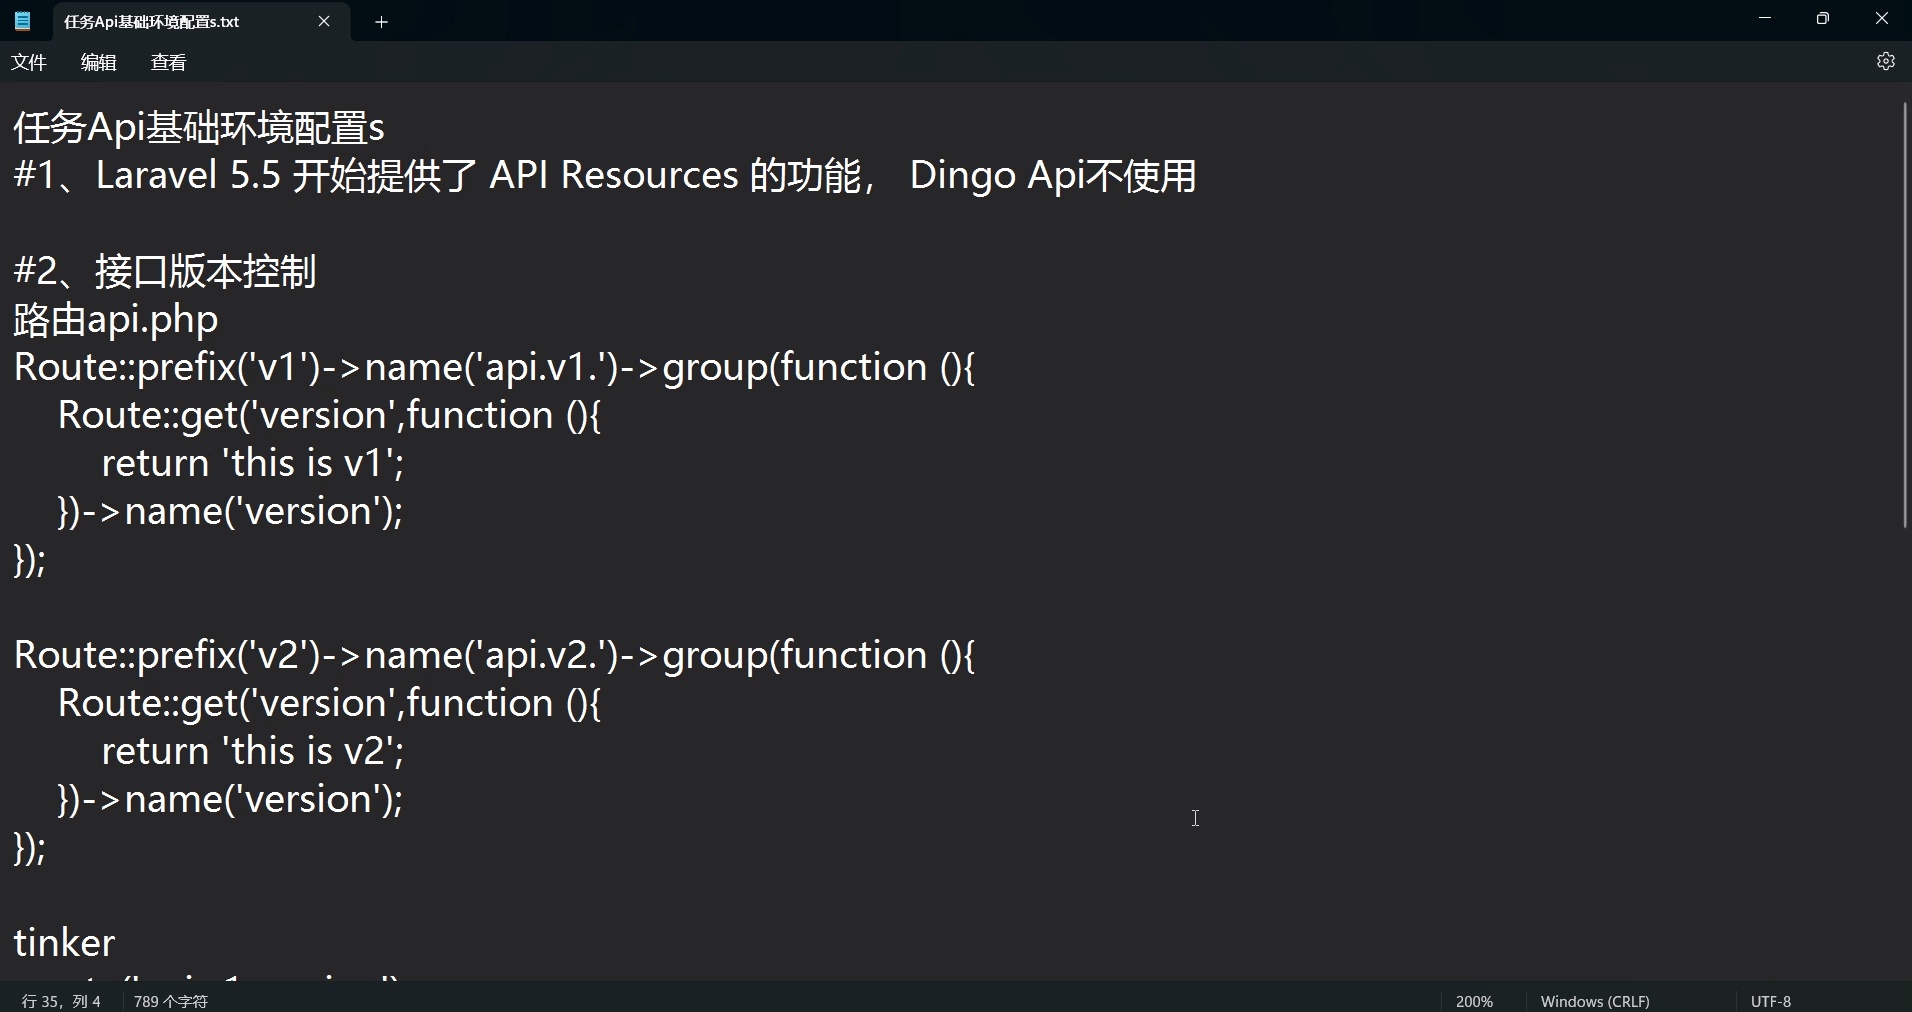Screen dimensions: 1912x1012
Task: Click the Notepad document icon on the tab bar
Action: click(22, 20)
